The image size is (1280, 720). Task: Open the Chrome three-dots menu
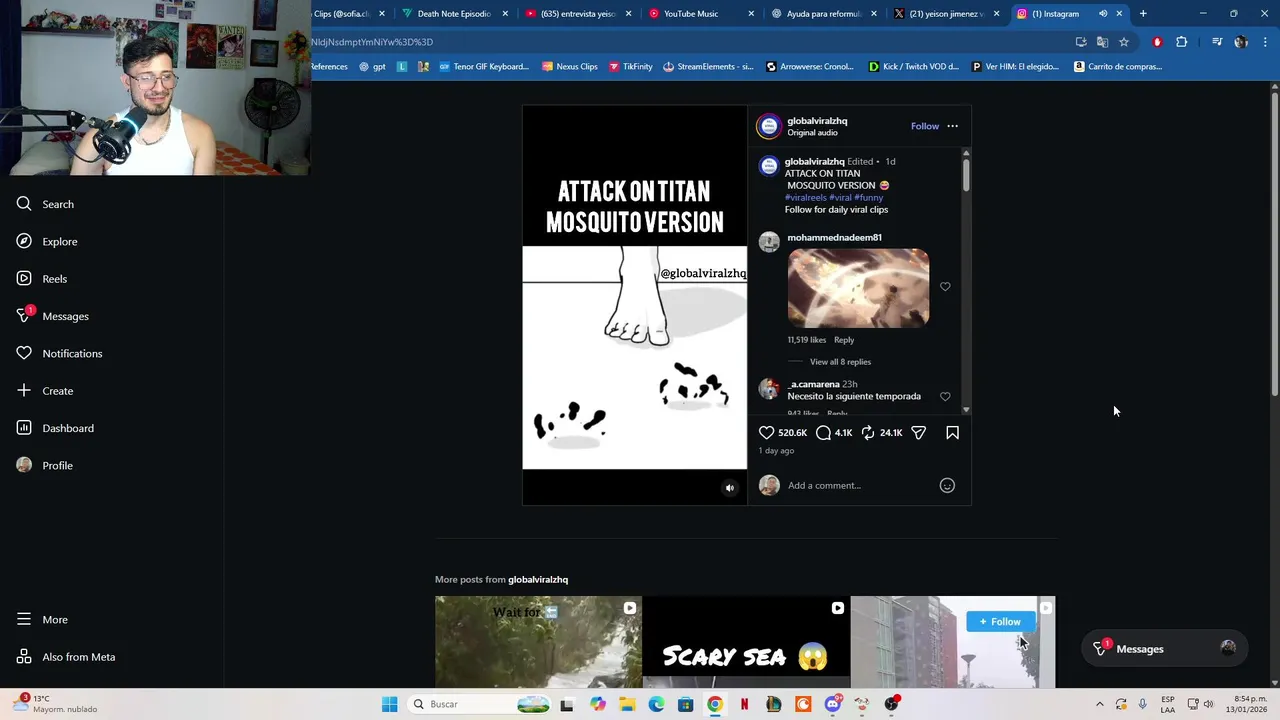1266,42
